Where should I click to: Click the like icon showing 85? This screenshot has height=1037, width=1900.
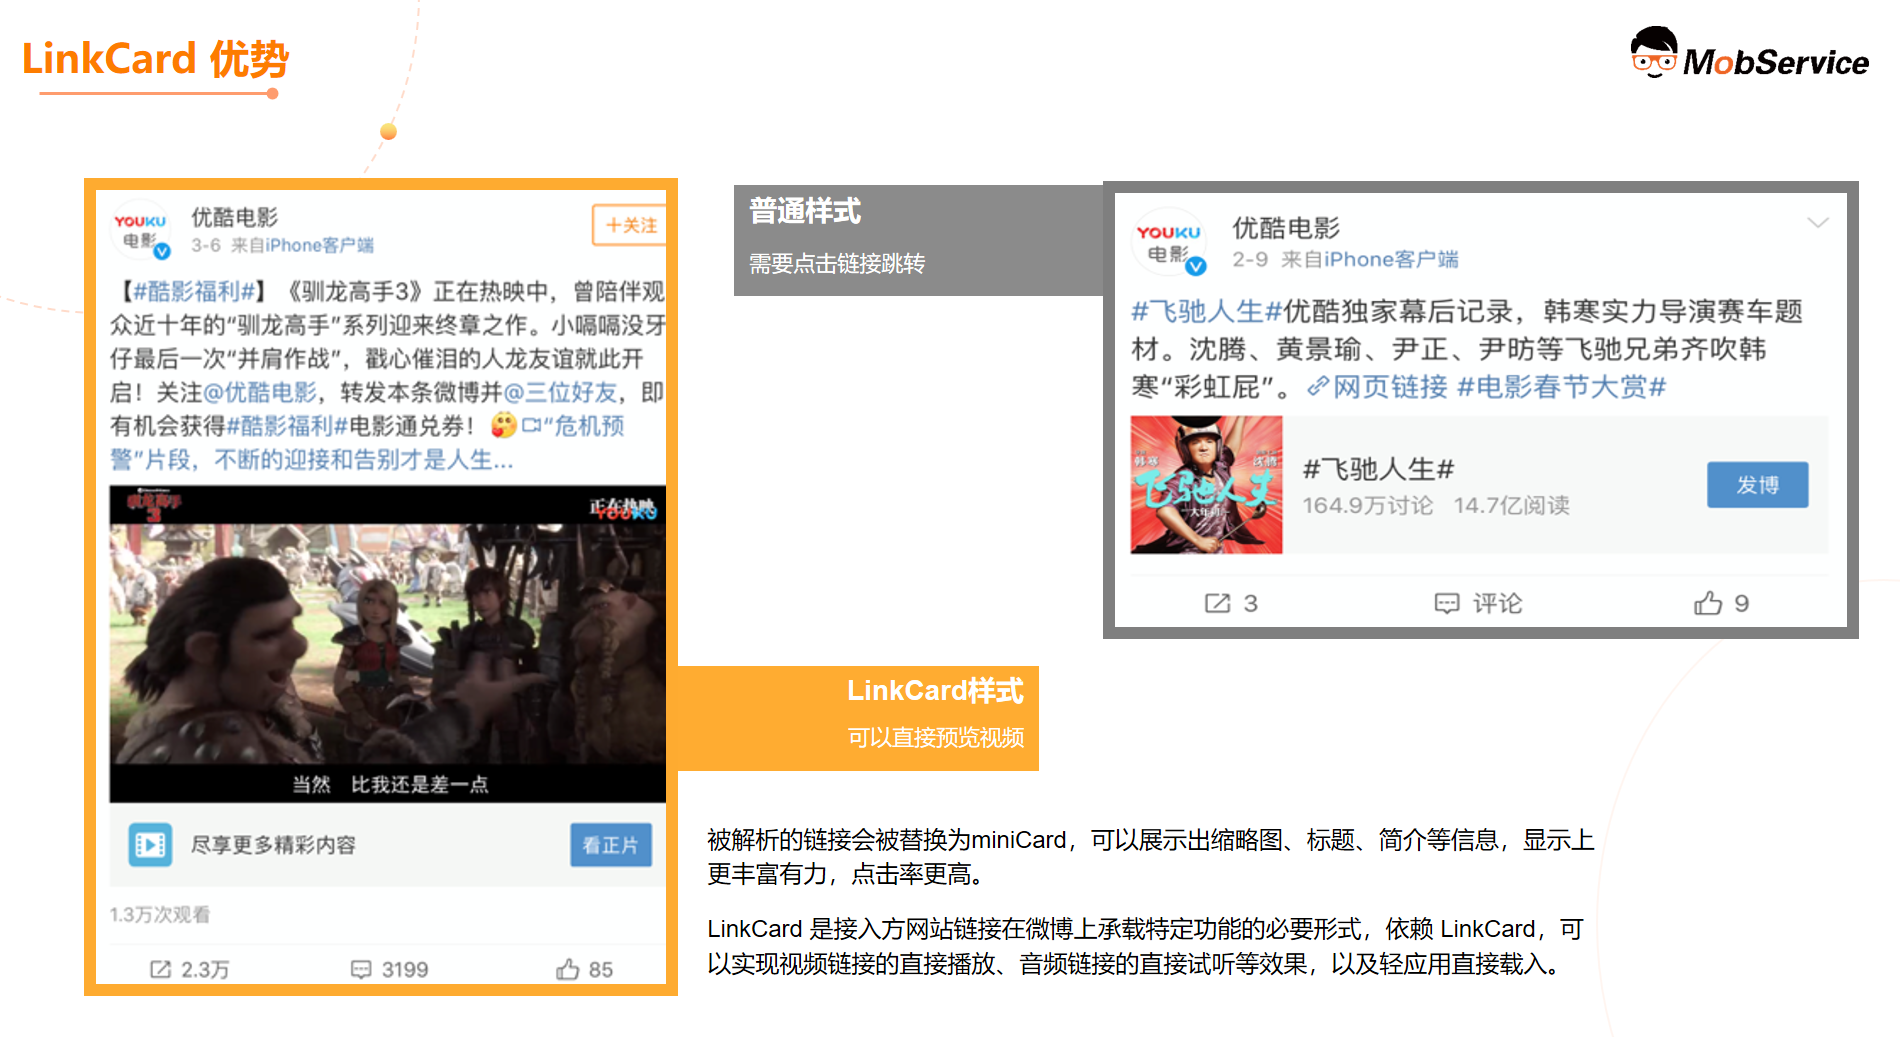(x=568, y=968)
